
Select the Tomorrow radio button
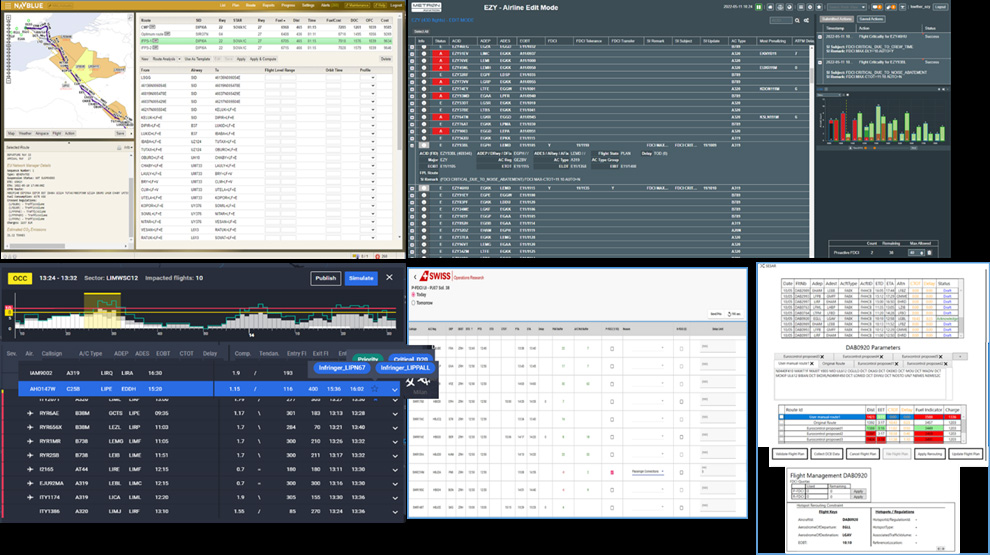click(414, 303)
